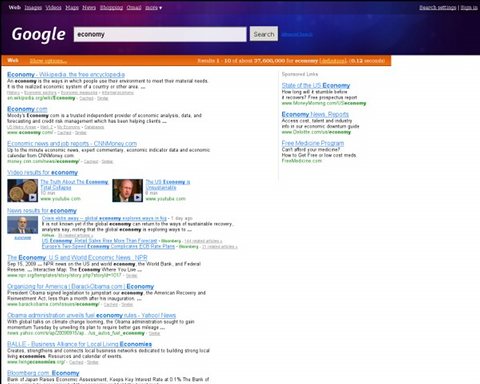
Task: View Cached version of BALLE result
Action: coord(76,362)
